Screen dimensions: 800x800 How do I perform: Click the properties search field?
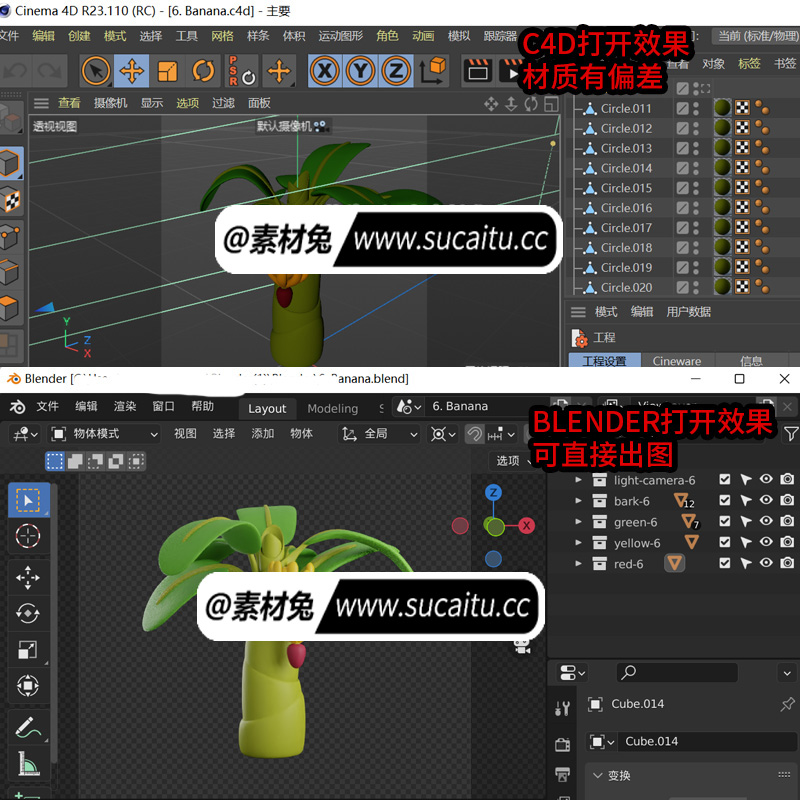[678, 673]
